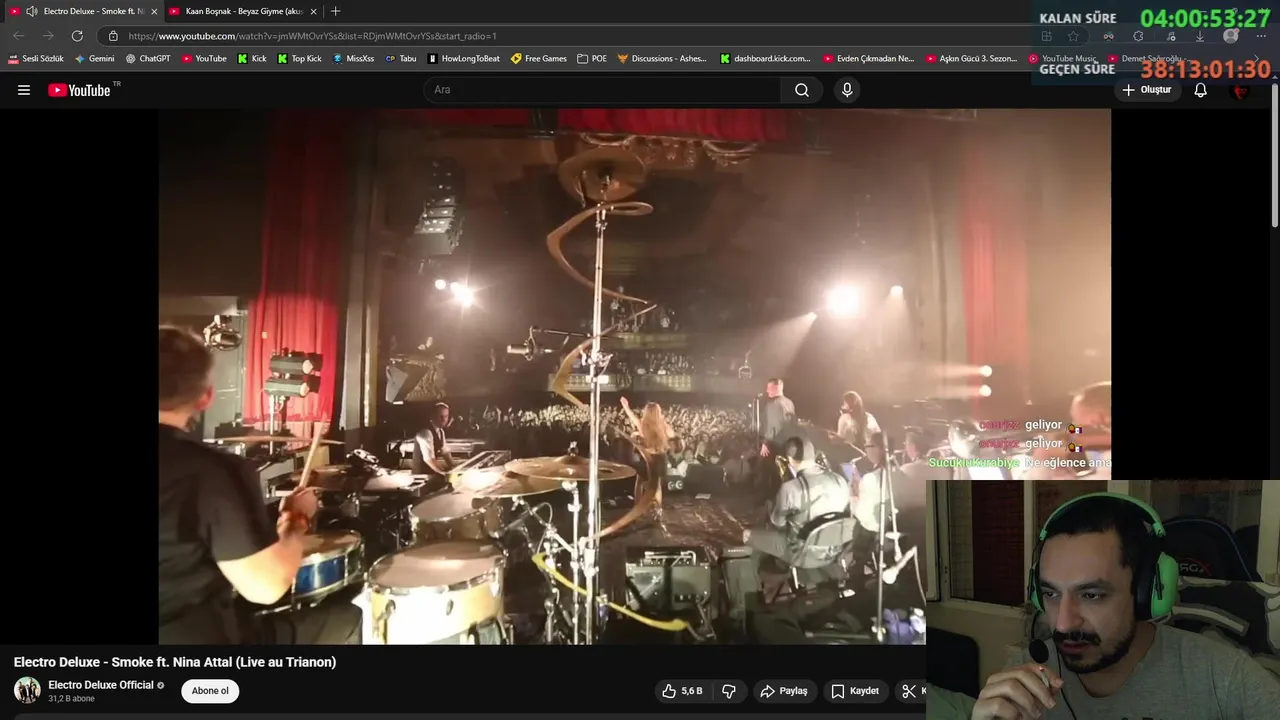1280x720 pixels.
Task: Click the verified badge beside channel name
Action: [161, 685]
